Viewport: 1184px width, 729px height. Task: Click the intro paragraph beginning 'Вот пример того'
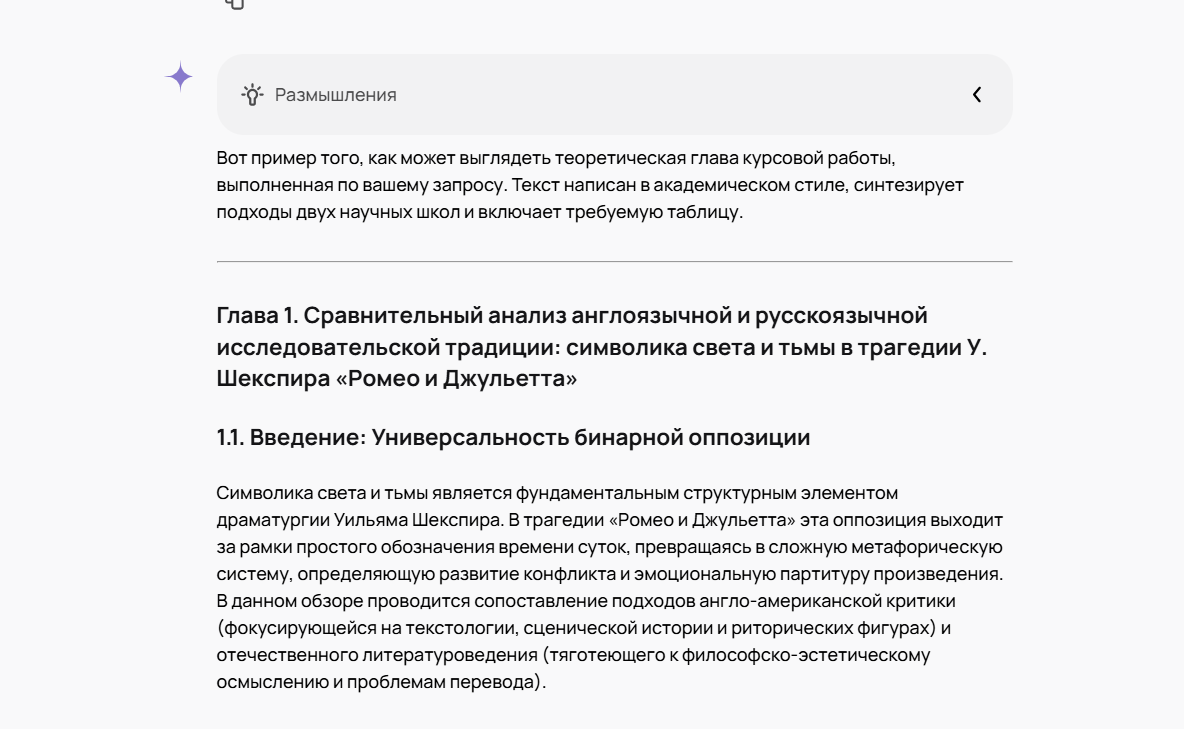click(590, 184)
